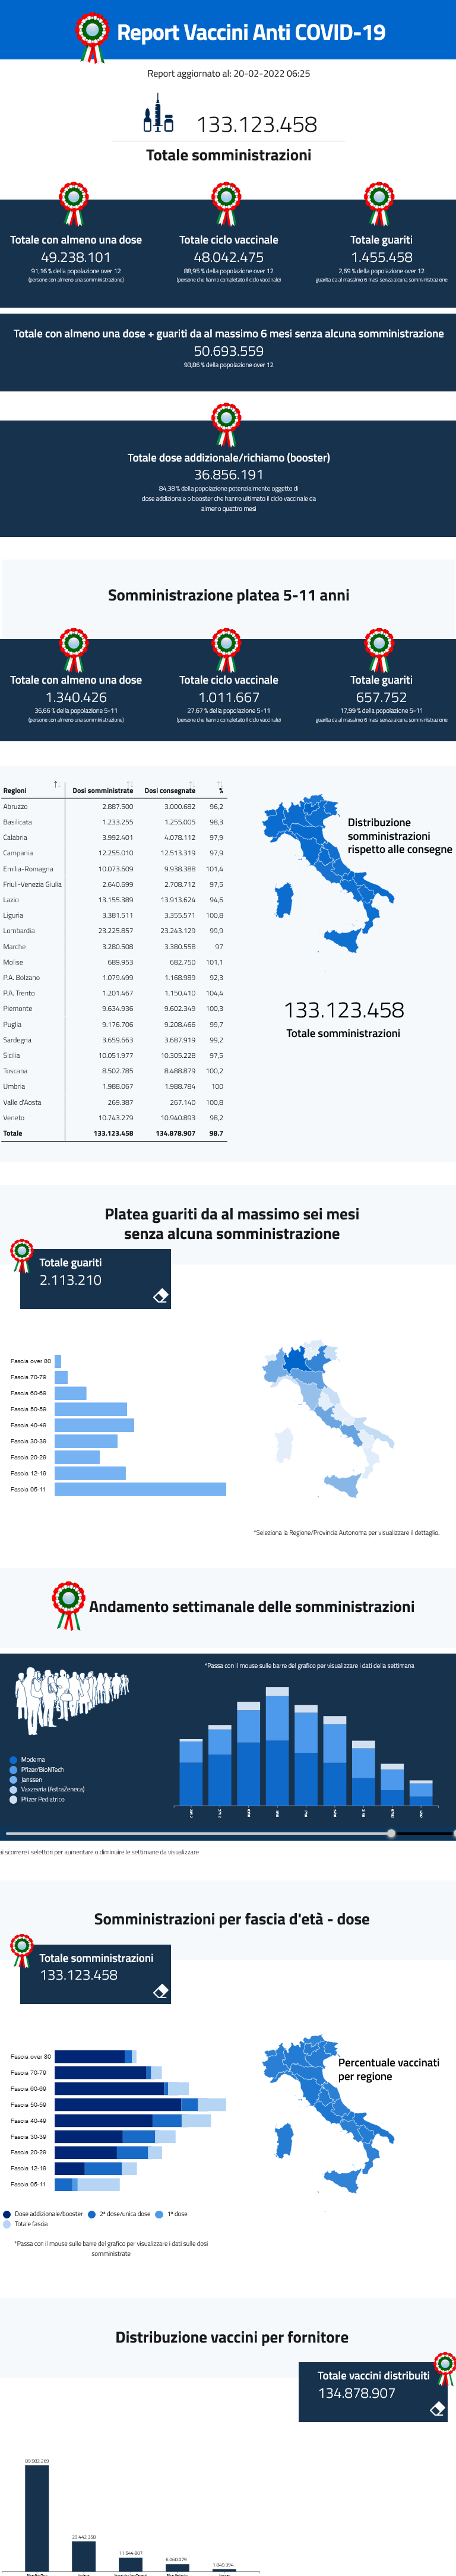Click the eraser icon in Totale vaccini distribuiti card
The image size is (456, 2576).
click(437, 2409)
